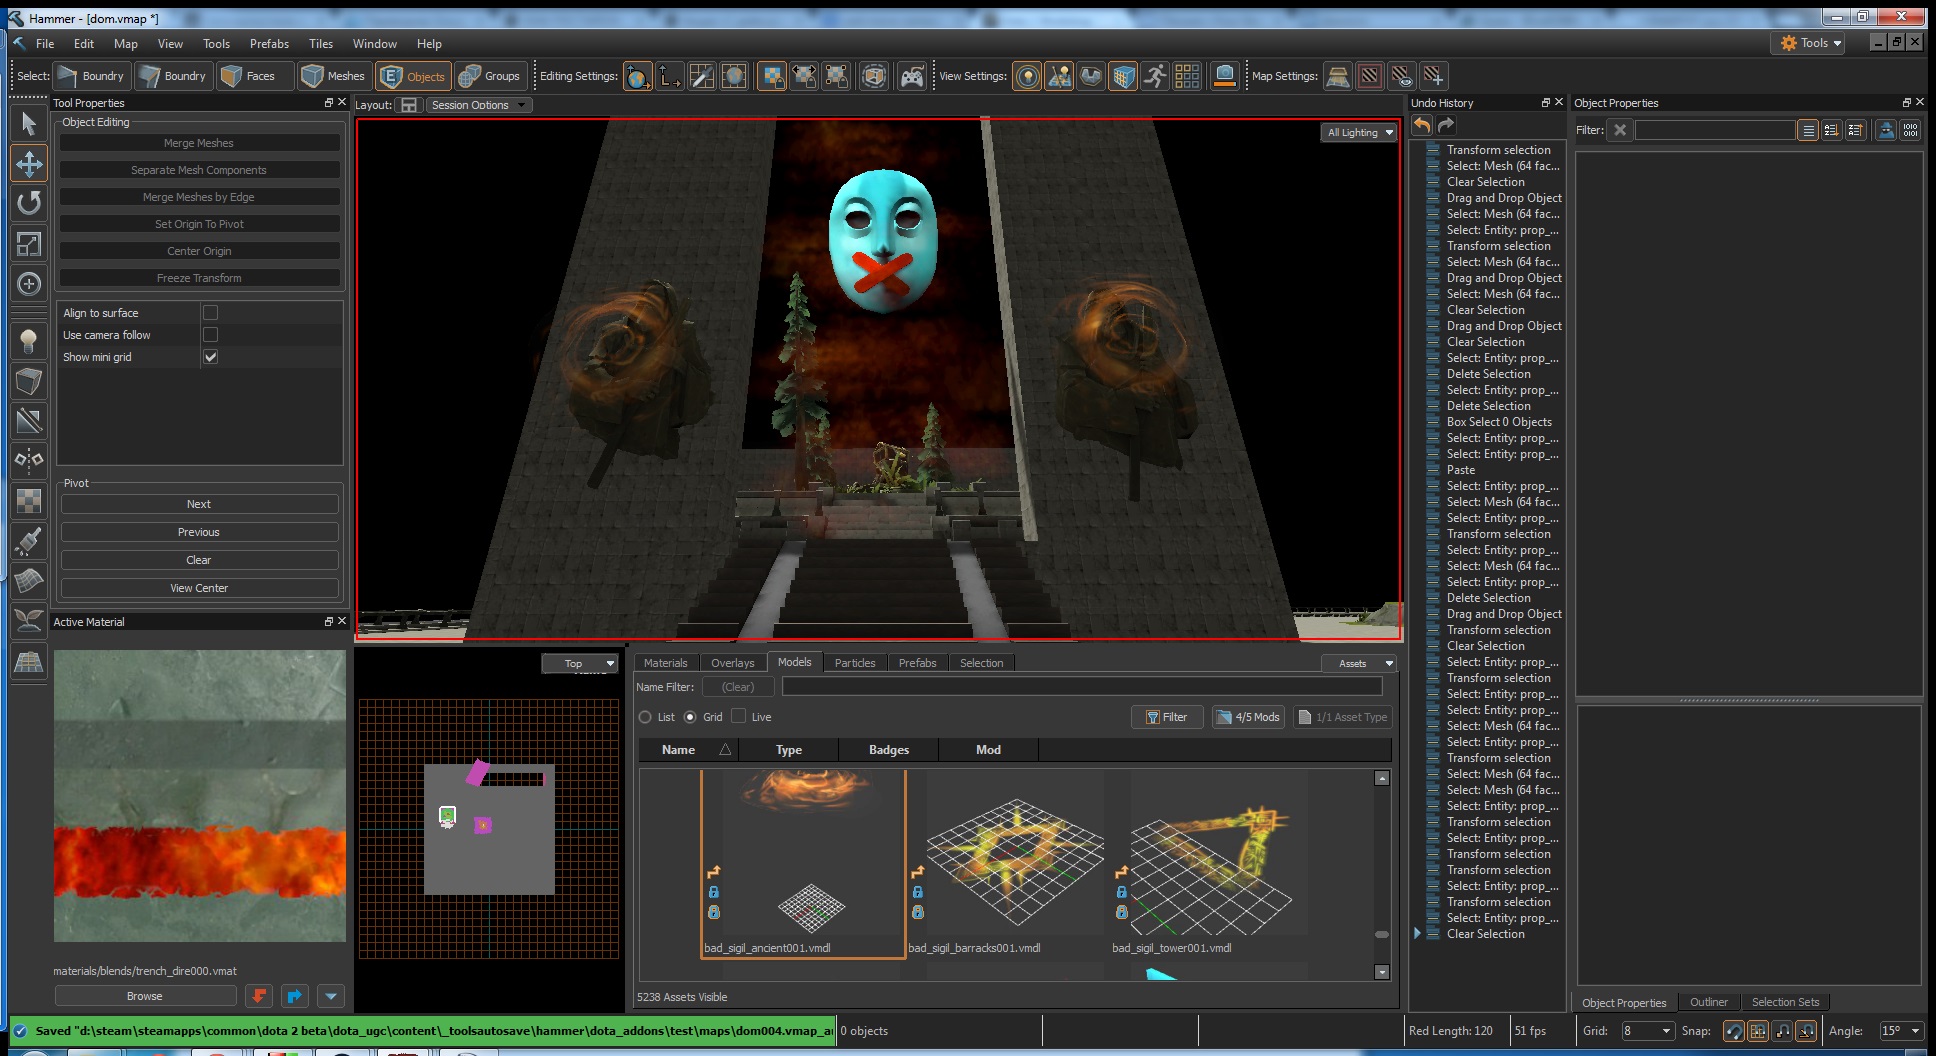
Task: Open the File menu
Action: 45,44
